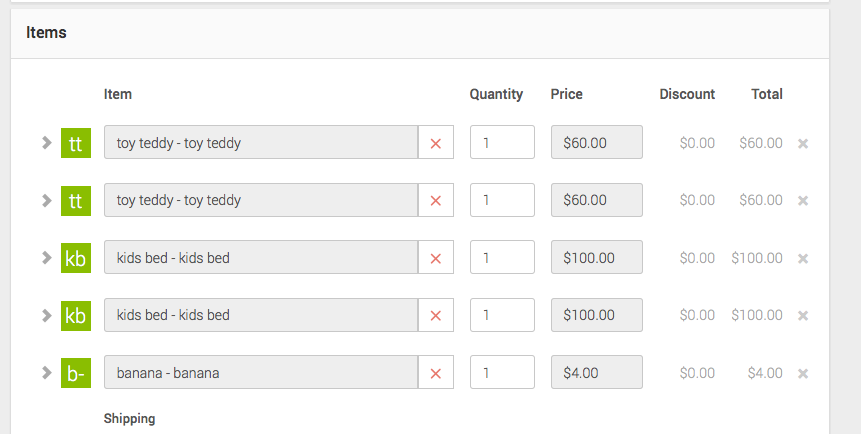Remove the banana row with gray X
The width and height of the screenshot is (861, 434).
(803, 373)
